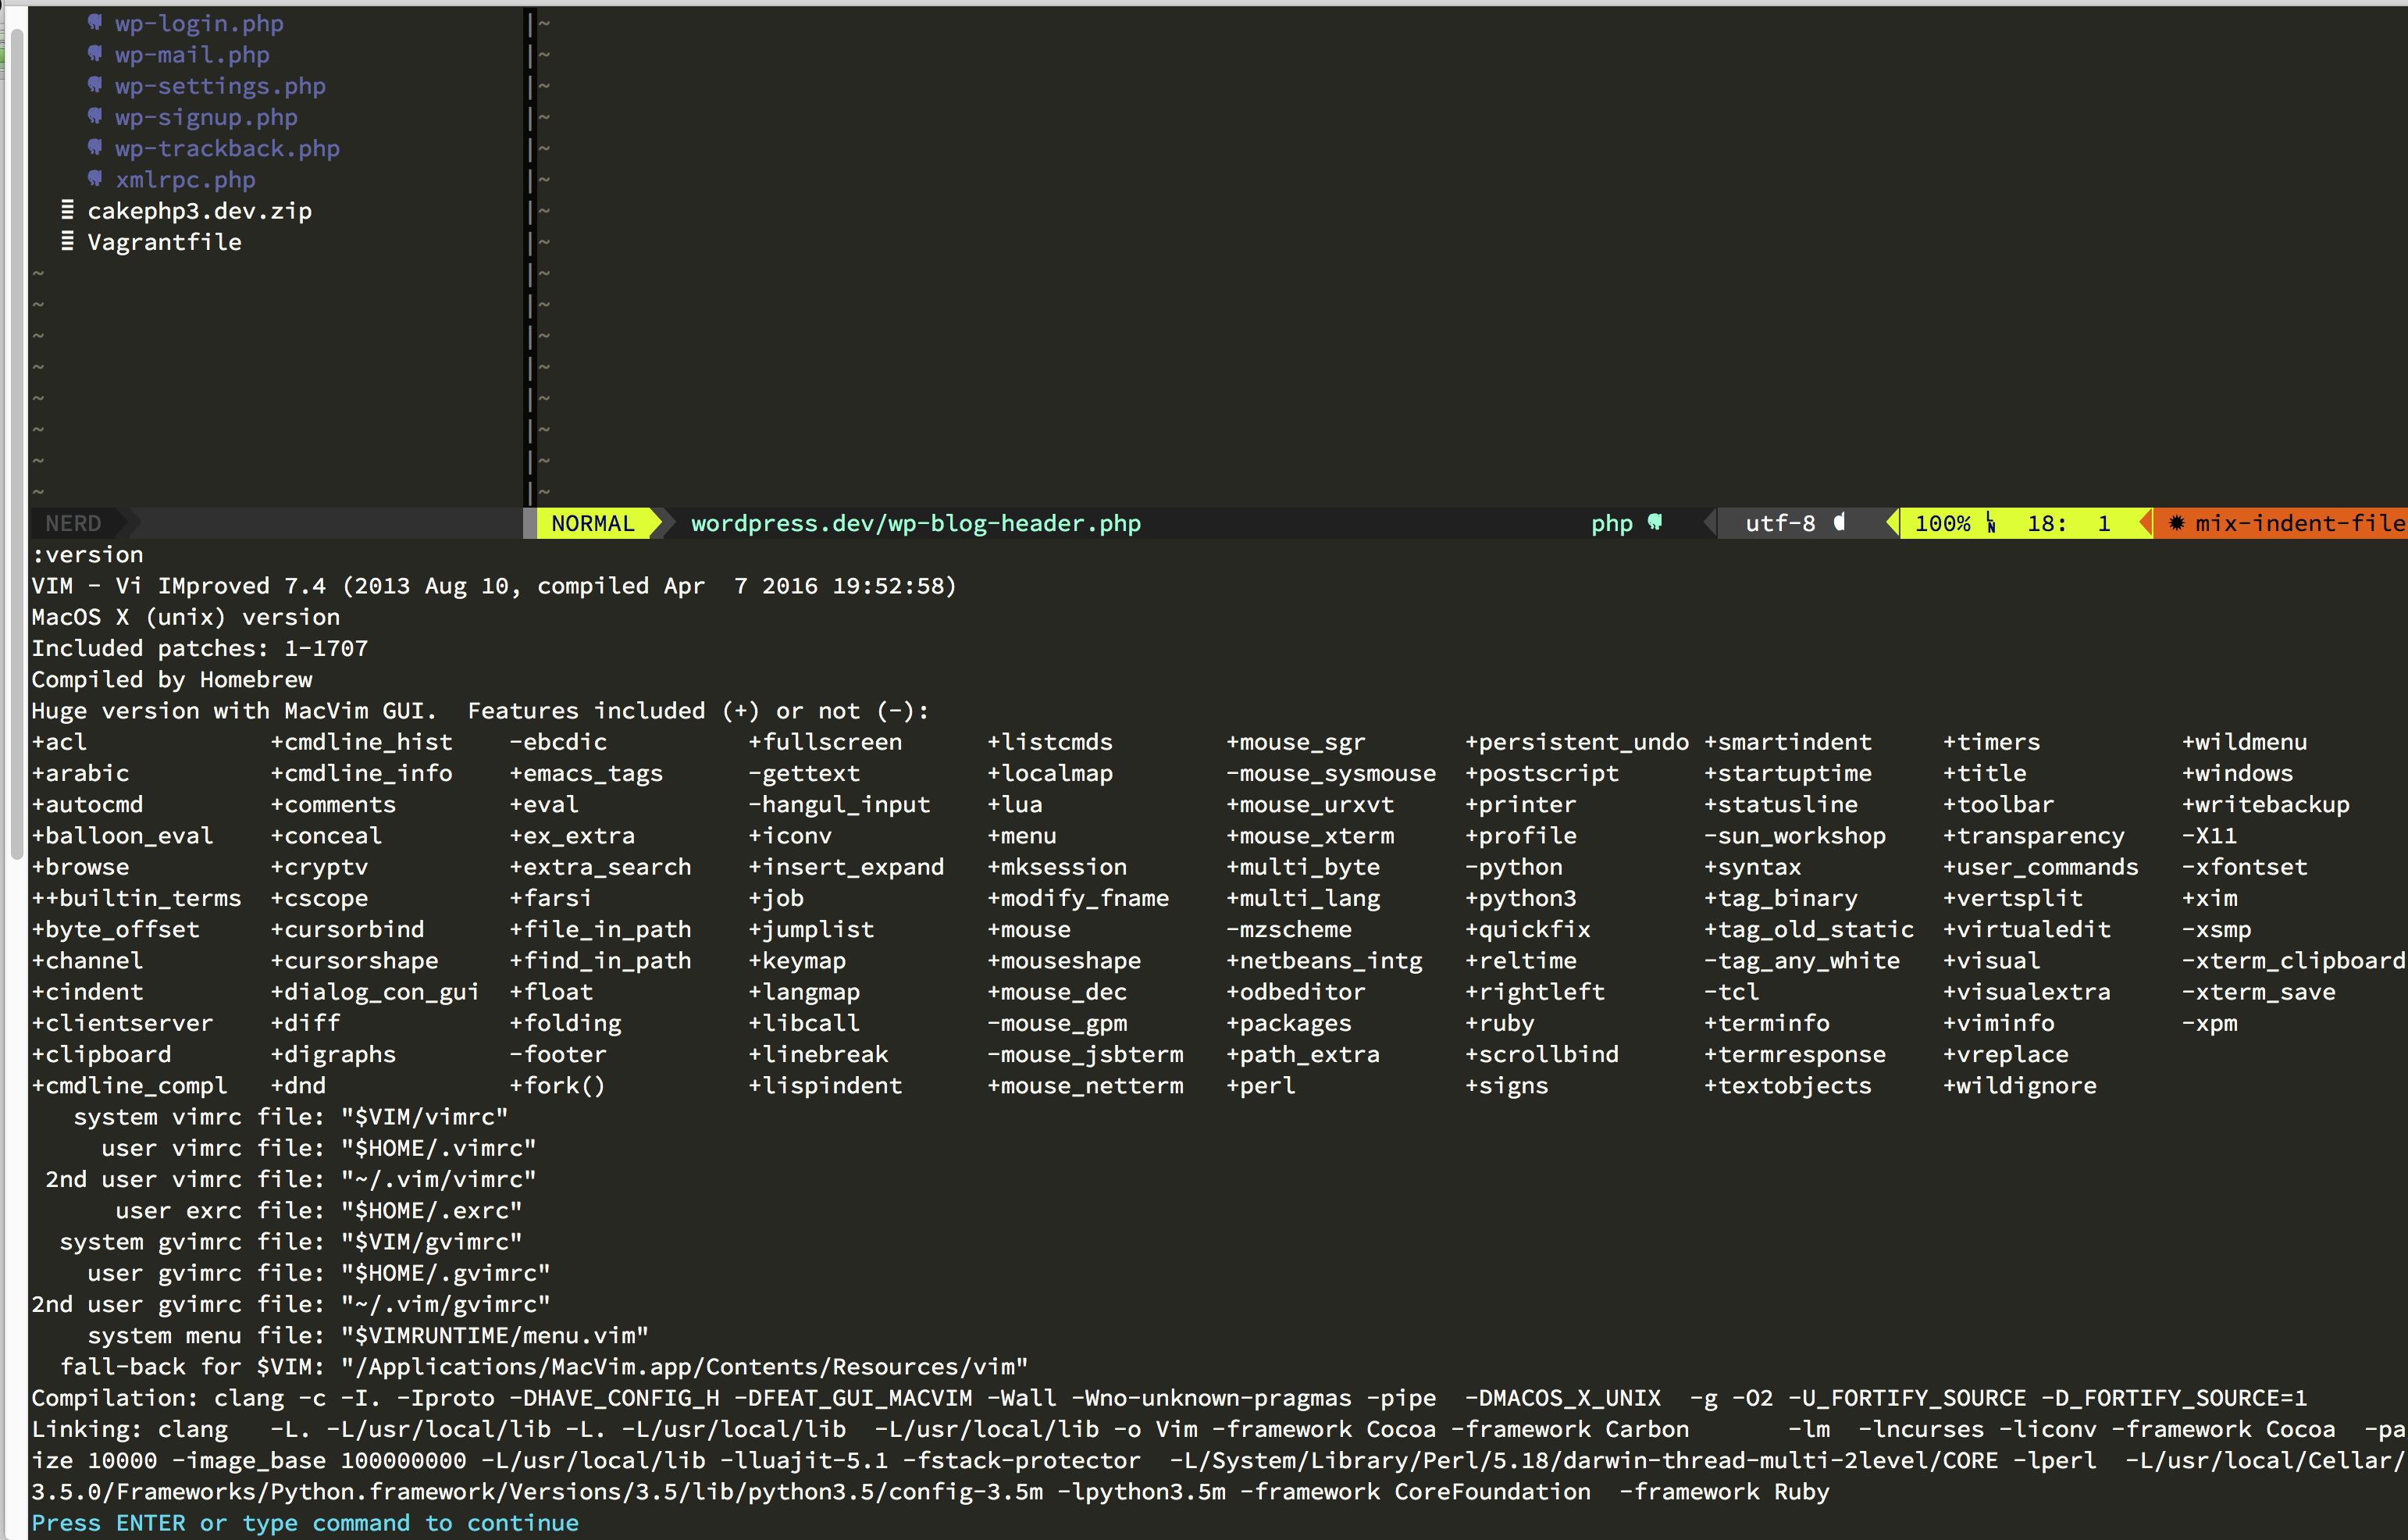Select the wordpress.dev/wp-blog-header.php tab
The width and height of the screenshot is (2408, 1540).
click(x=914, y=523)
